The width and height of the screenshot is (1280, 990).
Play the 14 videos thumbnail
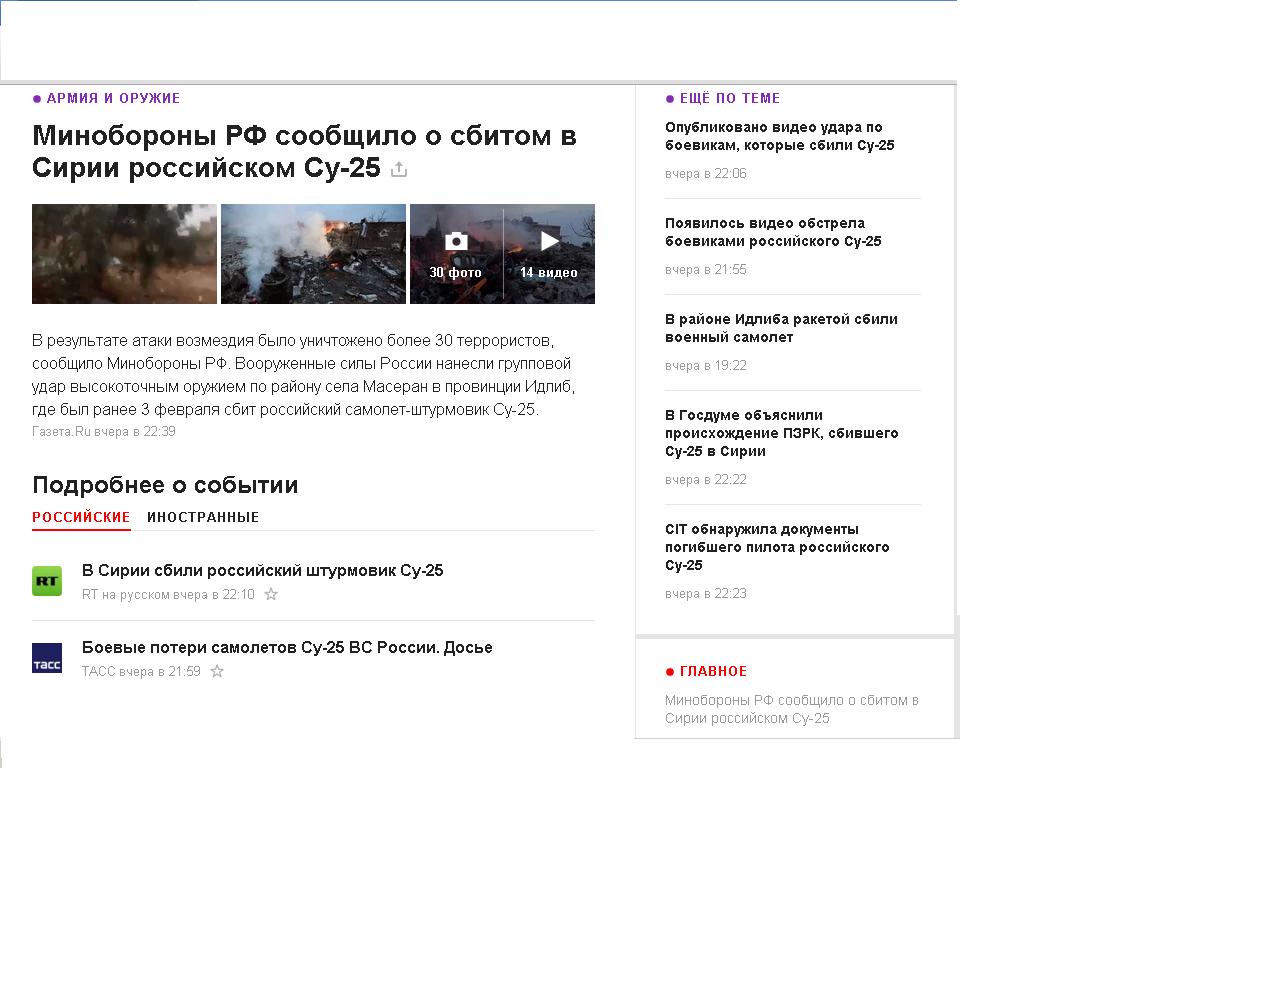pos(549,242)
